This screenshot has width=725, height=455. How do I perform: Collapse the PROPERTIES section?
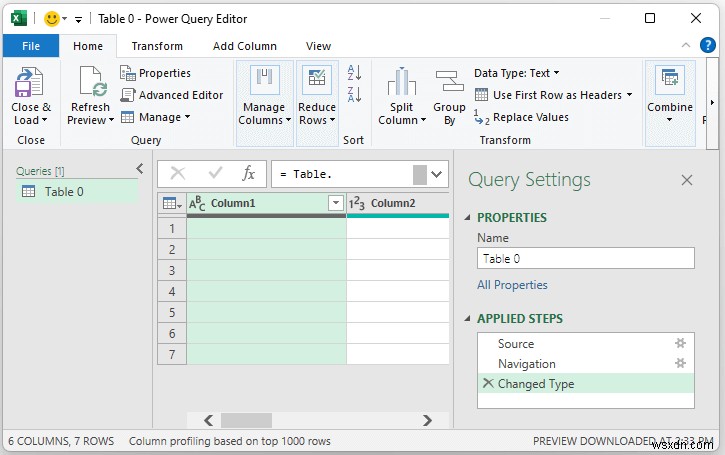click(467, 217)
